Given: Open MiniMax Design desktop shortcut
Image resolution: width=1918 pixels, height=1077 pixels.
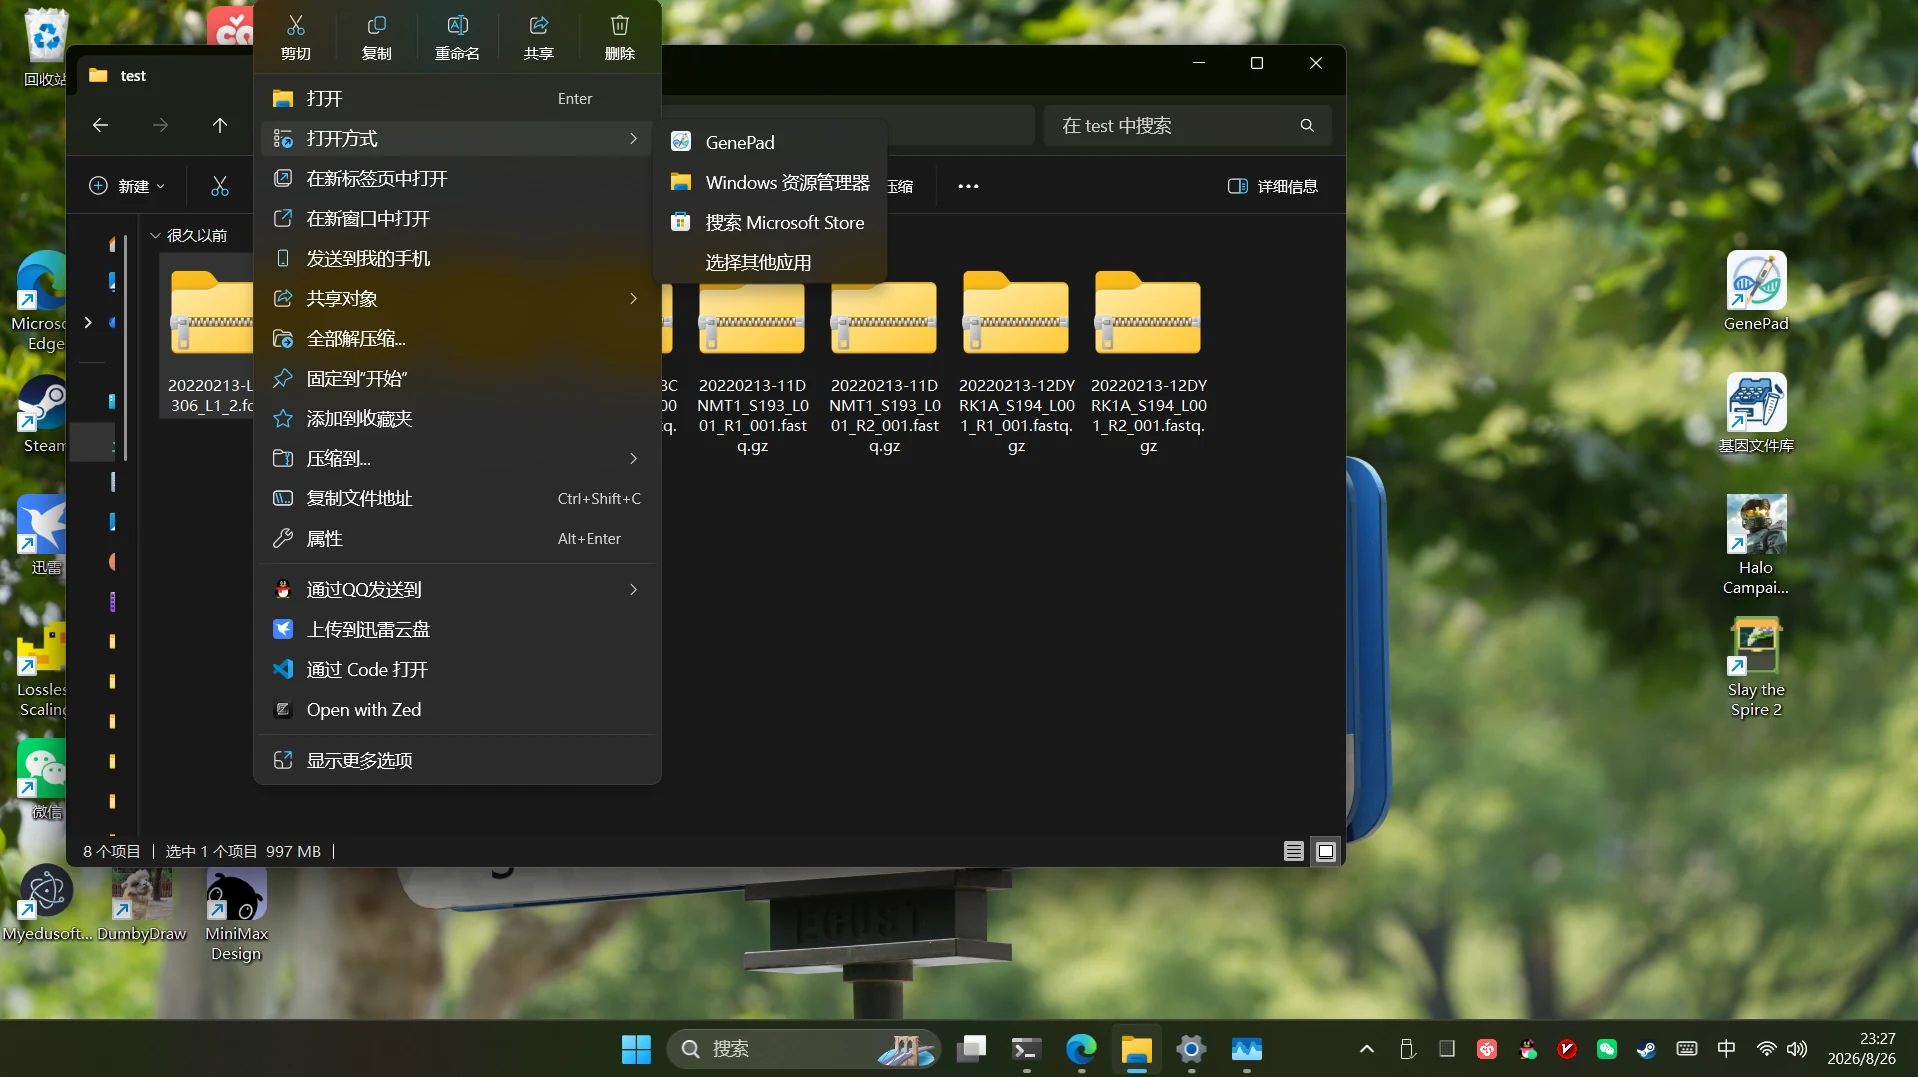Looking at the screenshot, I should tap(236, 915).
